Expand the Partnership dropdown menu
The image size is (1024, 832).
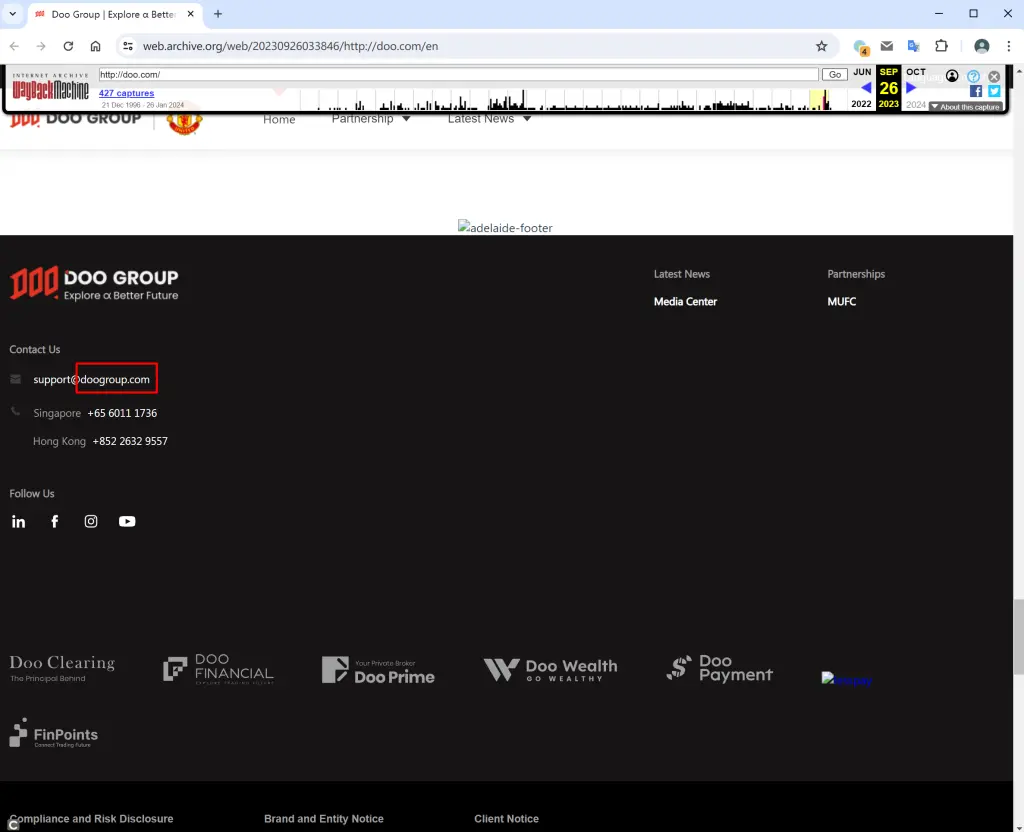pos(371,119)
